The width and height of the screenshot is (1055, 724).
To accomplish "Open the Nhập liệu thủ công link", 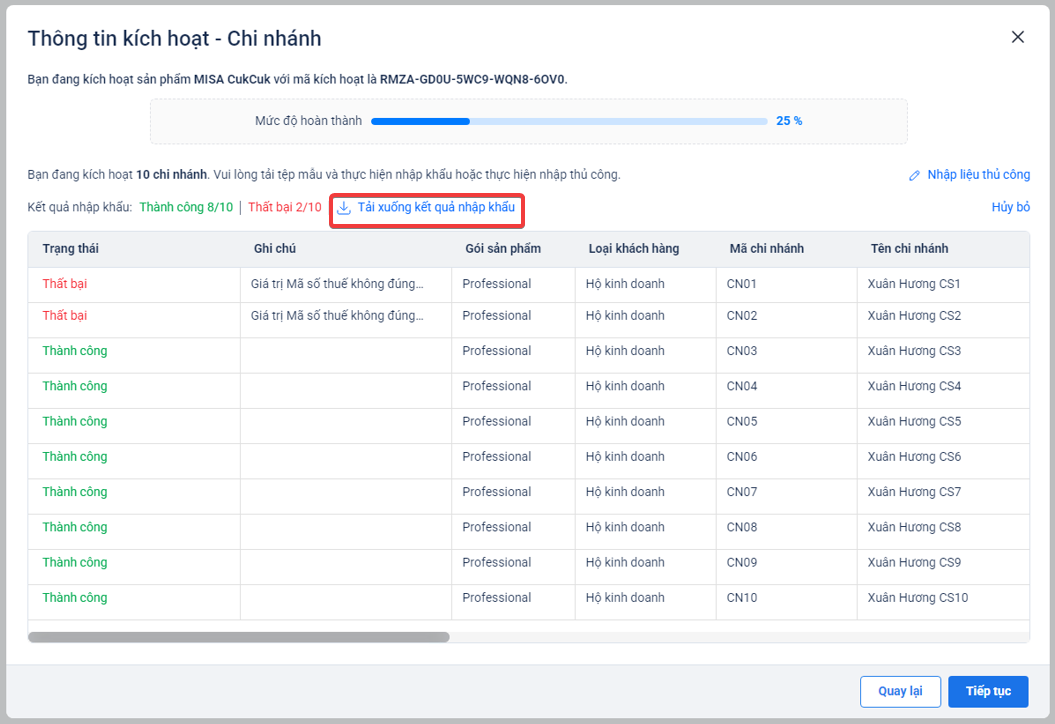I will [x=978, y=175].
